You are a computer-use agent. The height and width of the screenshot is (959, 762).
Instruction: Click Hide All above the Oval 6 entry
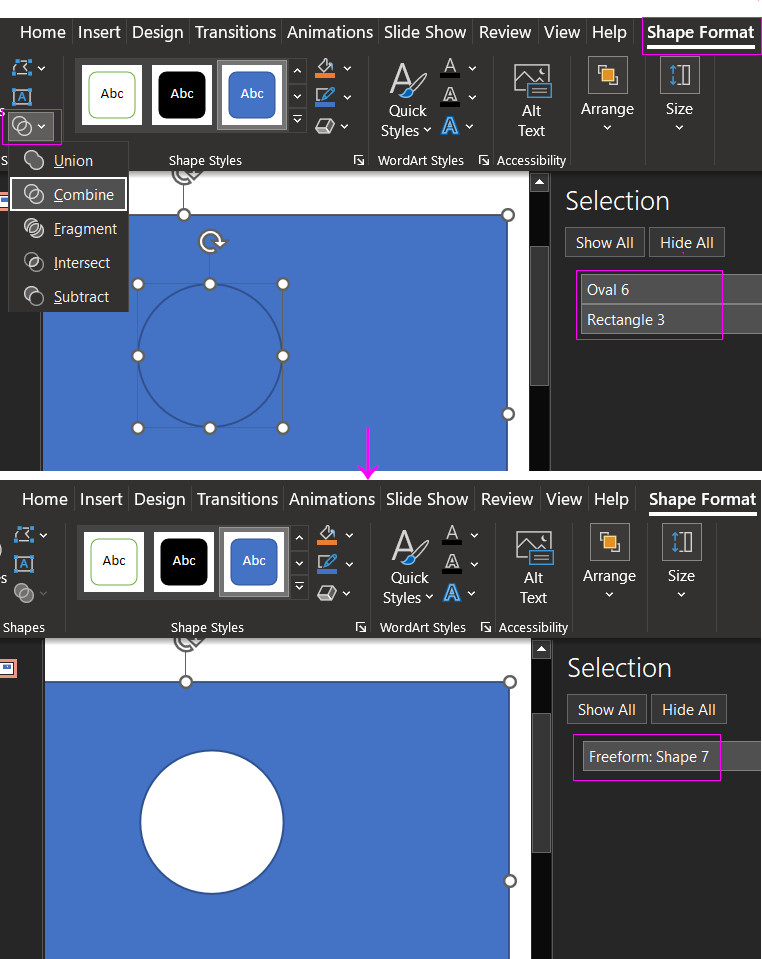[x=686, y=242]
